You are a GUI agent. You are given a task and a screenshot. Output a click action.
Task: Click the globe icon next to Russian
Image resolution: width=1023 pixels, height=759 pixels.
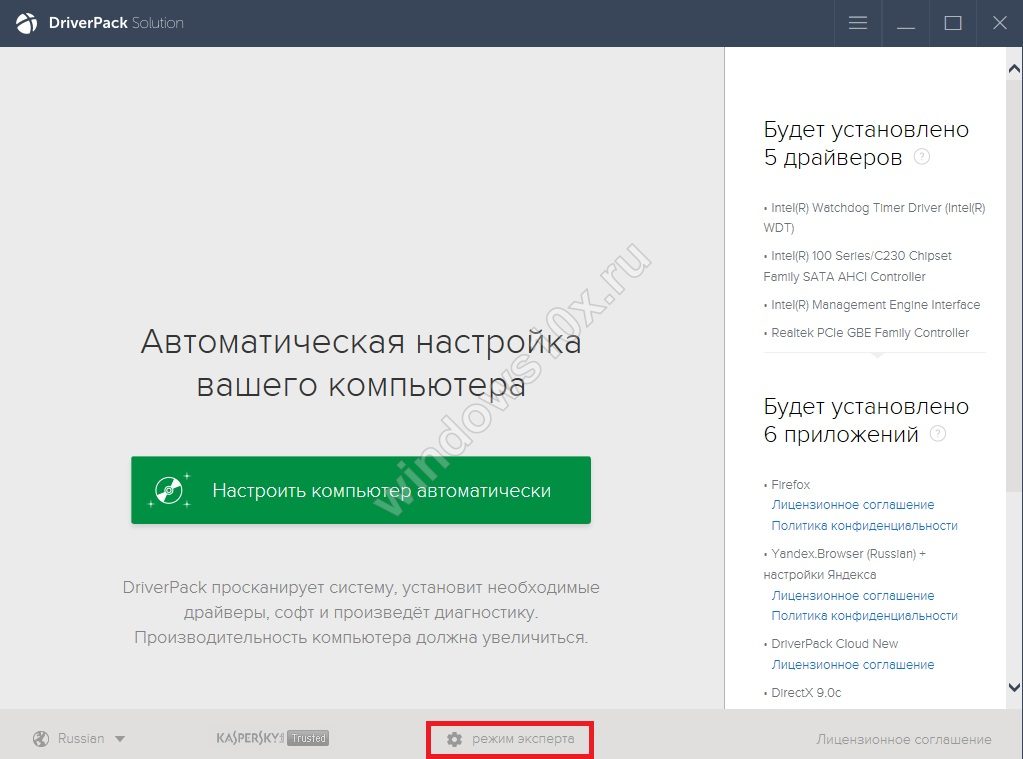[x=41, y=739]
